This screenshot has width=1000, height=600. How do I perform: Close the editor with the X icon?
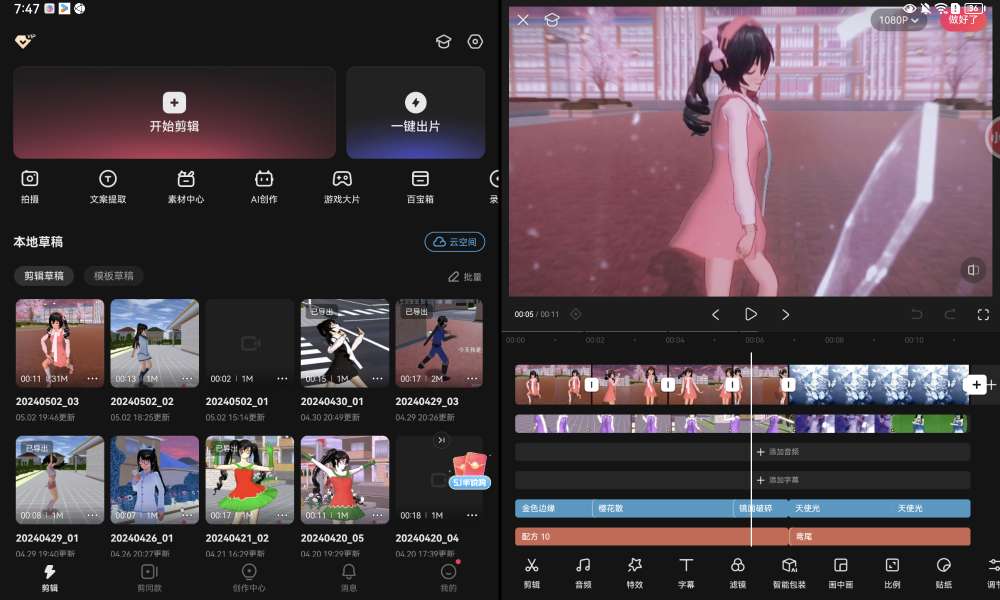click(523, 20)
